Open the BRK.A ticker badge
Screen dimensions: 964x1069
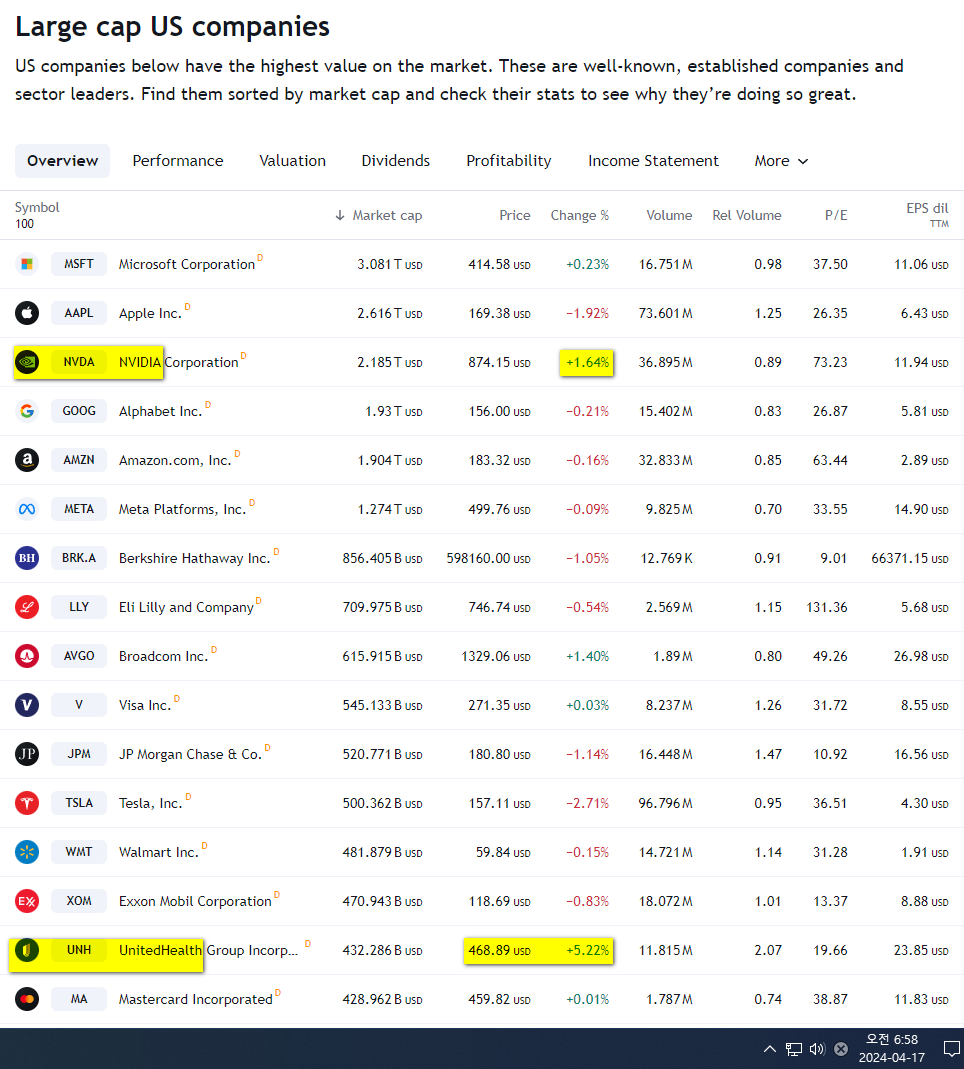pyautogui.click(x=79, y=558)
